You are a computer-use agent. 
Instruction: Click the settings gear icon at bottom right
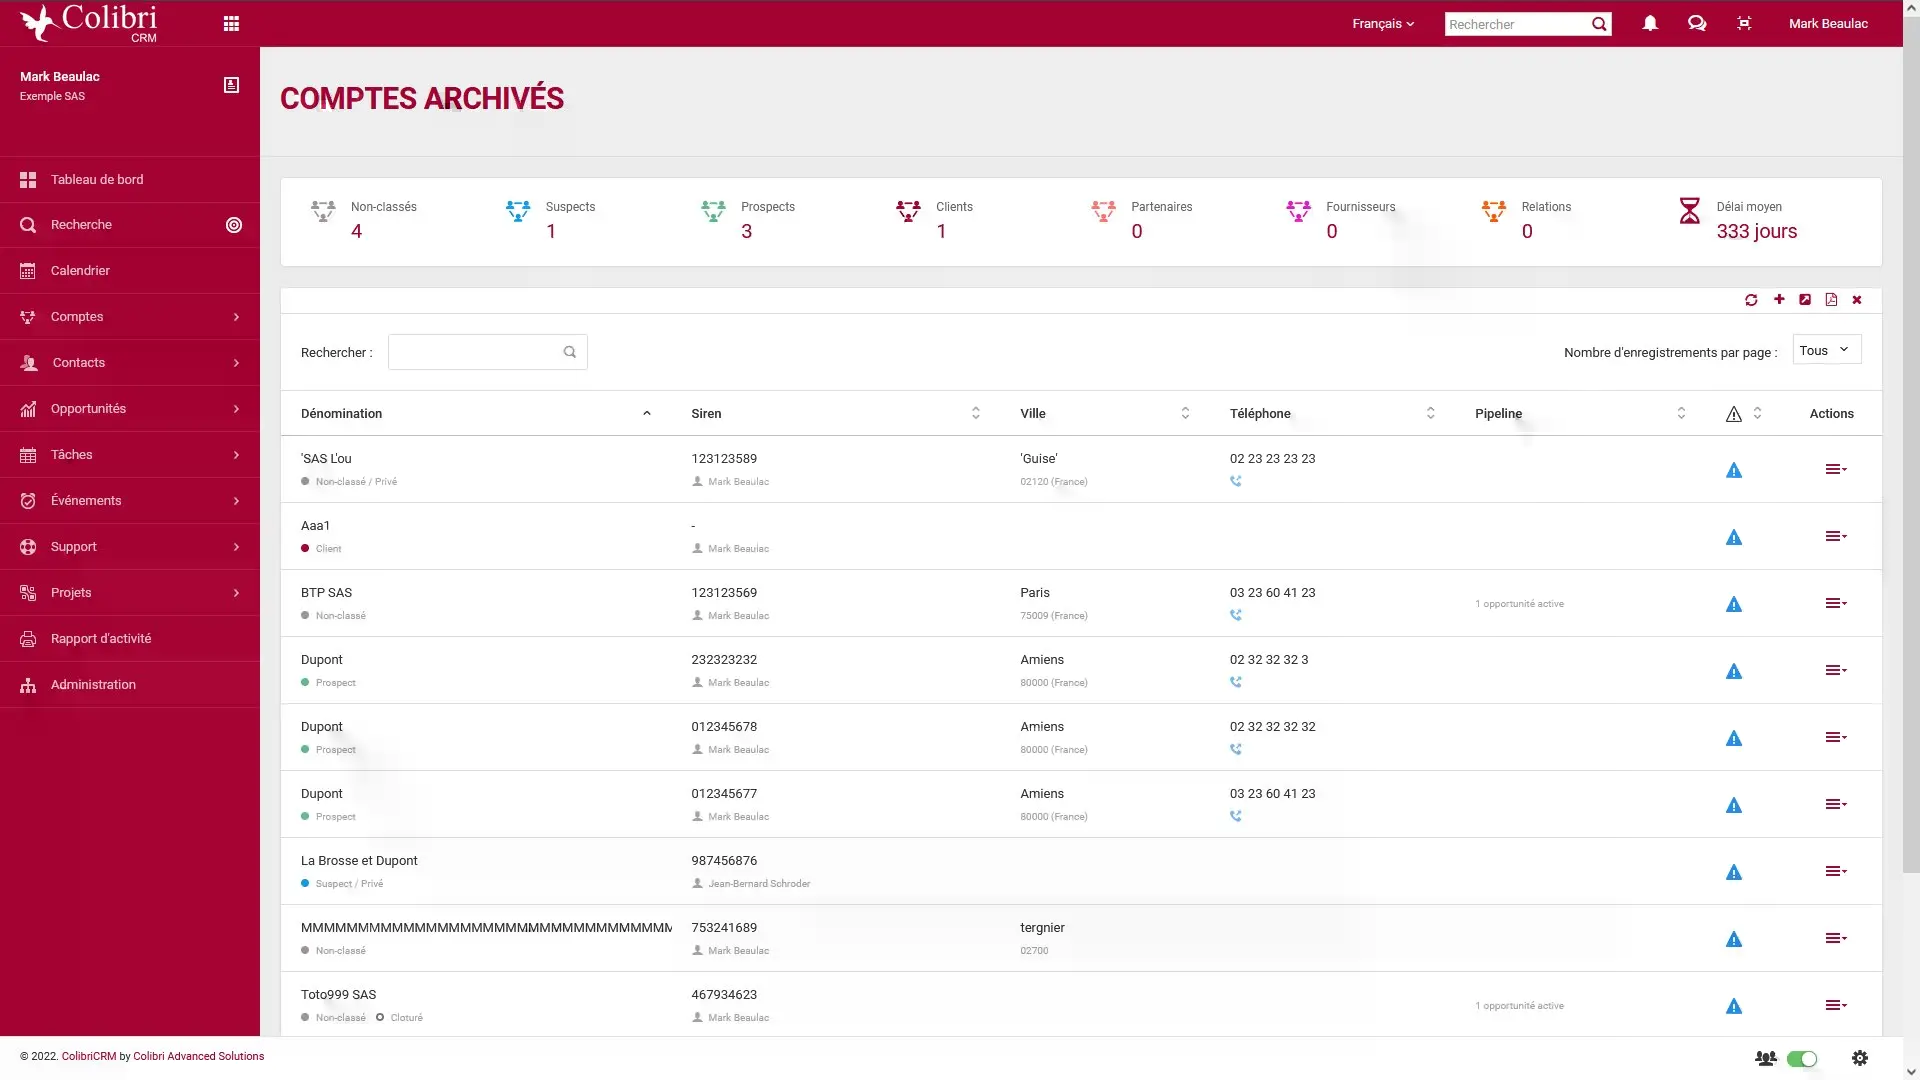point(1859,1058)
